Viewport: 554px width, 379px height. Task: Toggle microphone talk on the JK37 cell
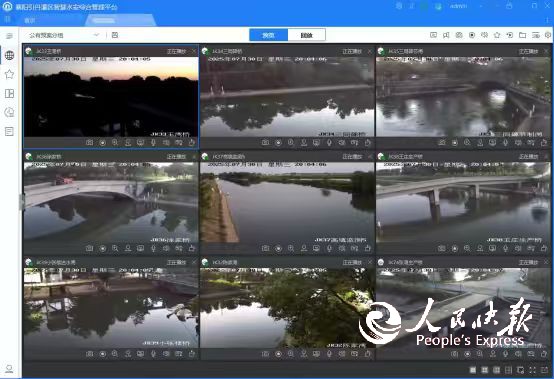[329, 249]
